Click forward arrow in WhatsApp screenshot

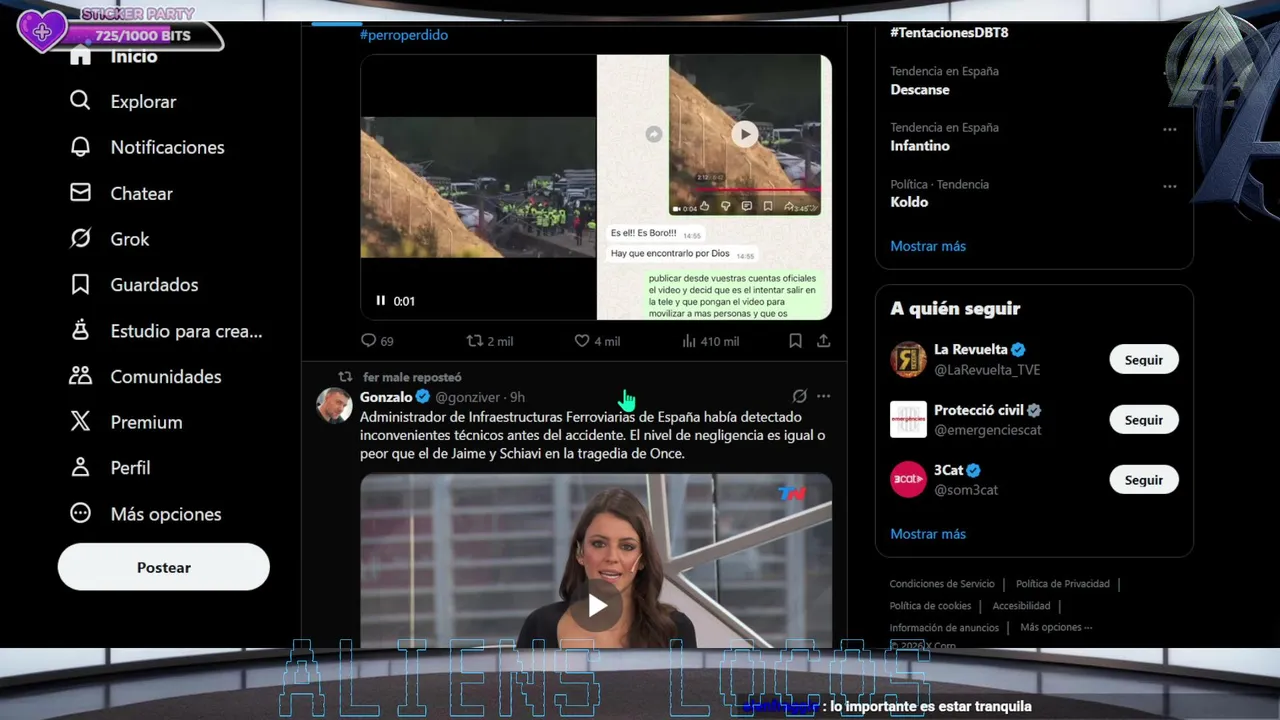(x=653, y=134)
